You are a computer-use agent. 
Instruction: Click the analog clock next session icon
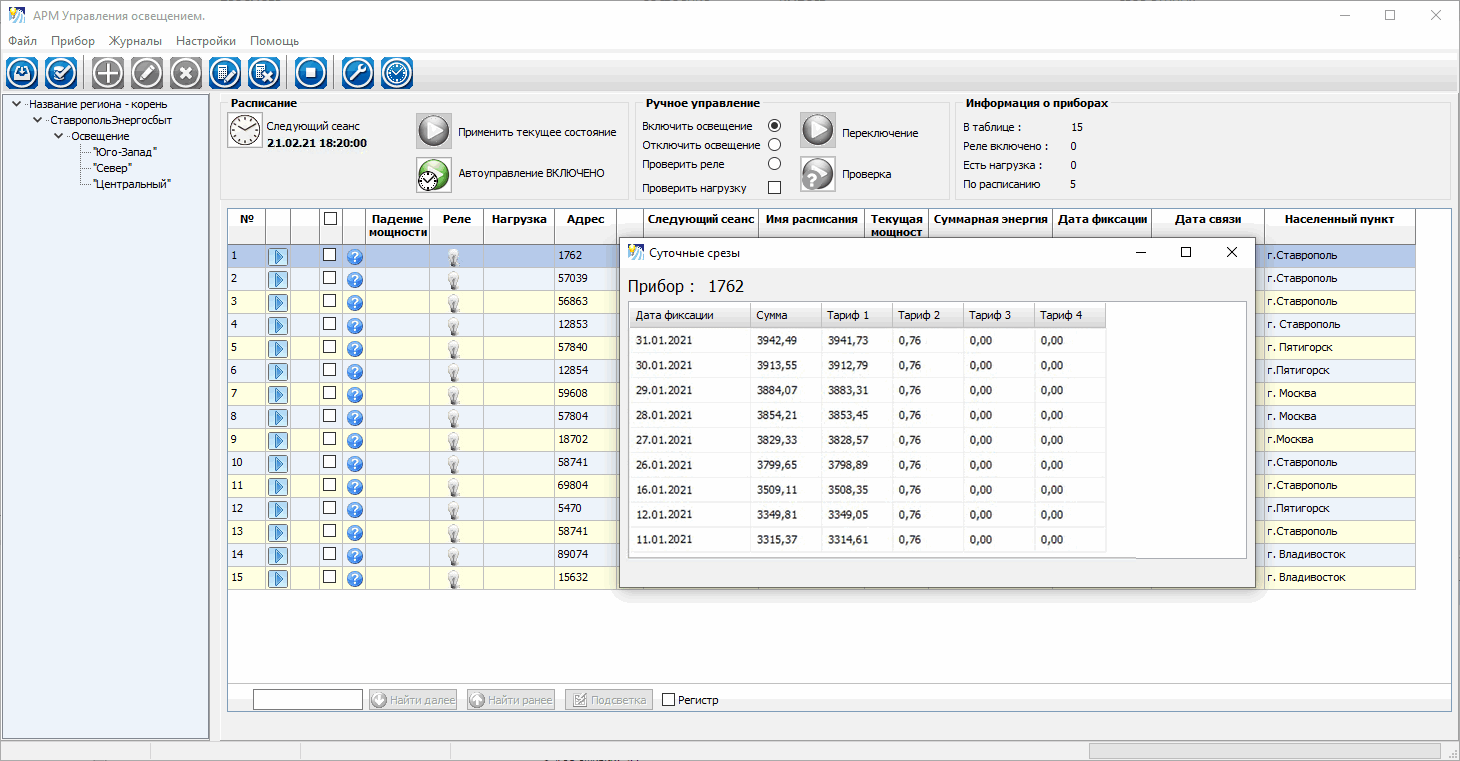[244, 130]
